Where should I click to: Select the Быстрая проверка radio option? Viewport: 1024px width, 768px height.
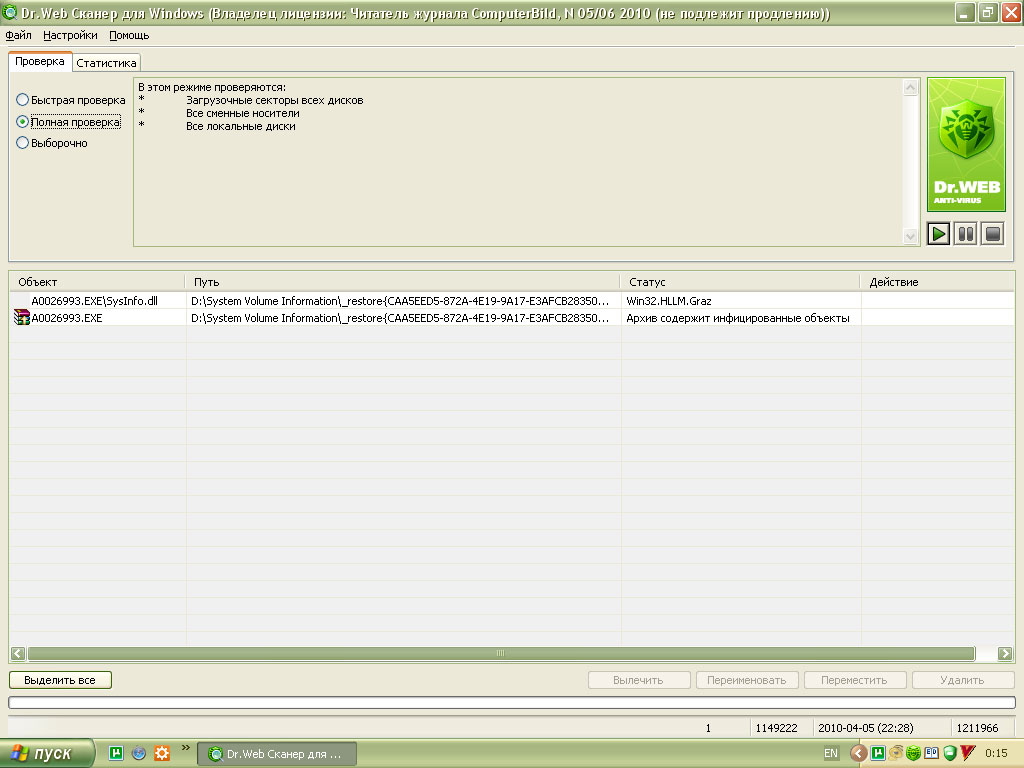pyautogui.click(x=71, y=100)
